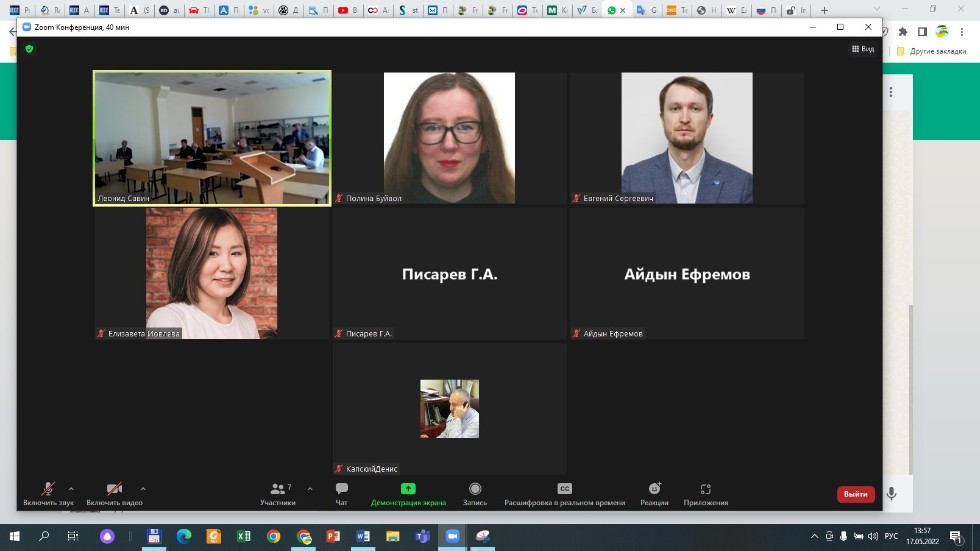
Task: Click the green encryption shield icon
Action: click(29, 48)
